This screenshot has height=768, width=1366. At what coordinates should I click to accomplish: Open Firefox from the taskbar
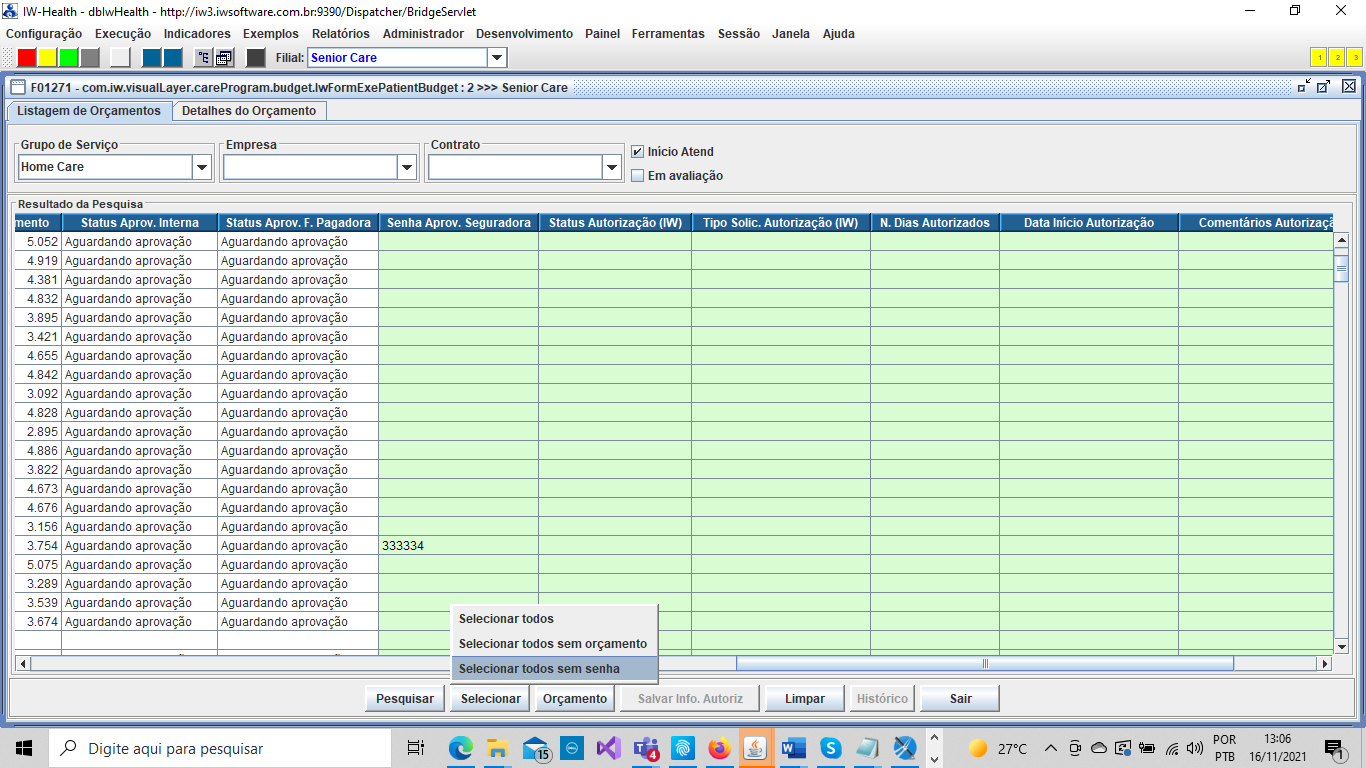coord(719,748)
